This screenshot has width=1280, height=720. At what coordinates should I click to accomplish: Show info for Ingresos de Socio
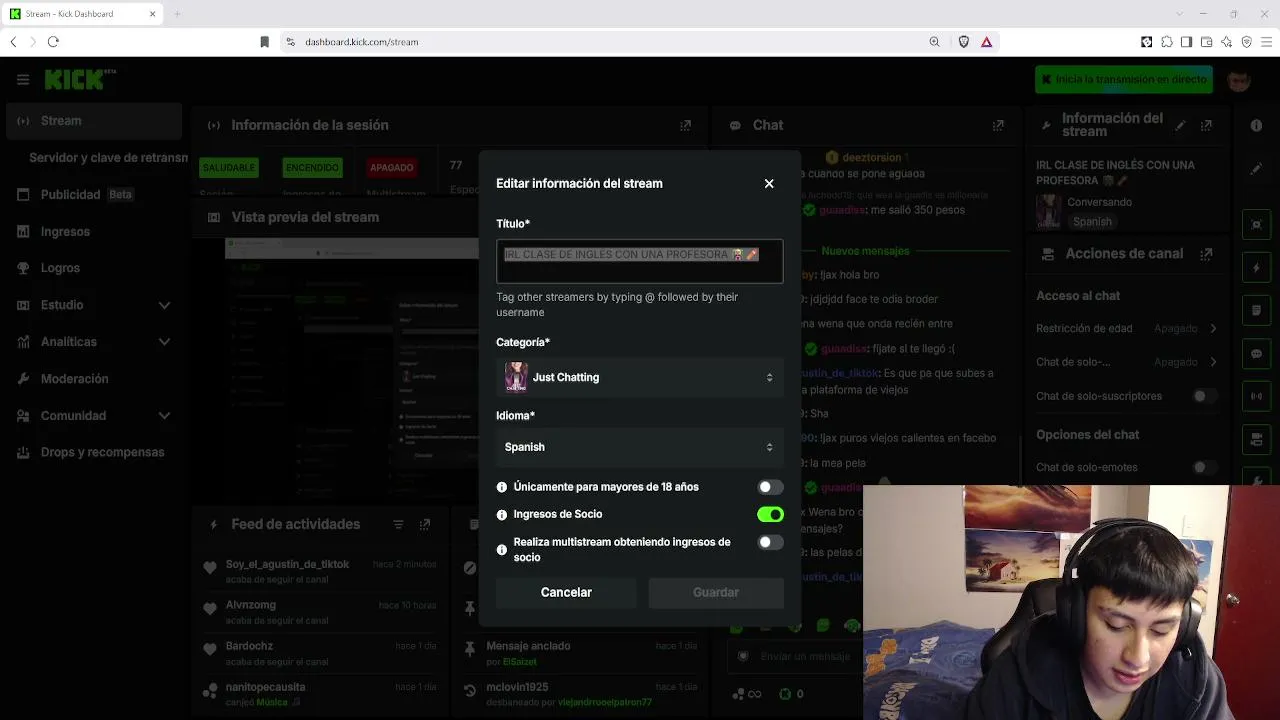pos(502,515)
